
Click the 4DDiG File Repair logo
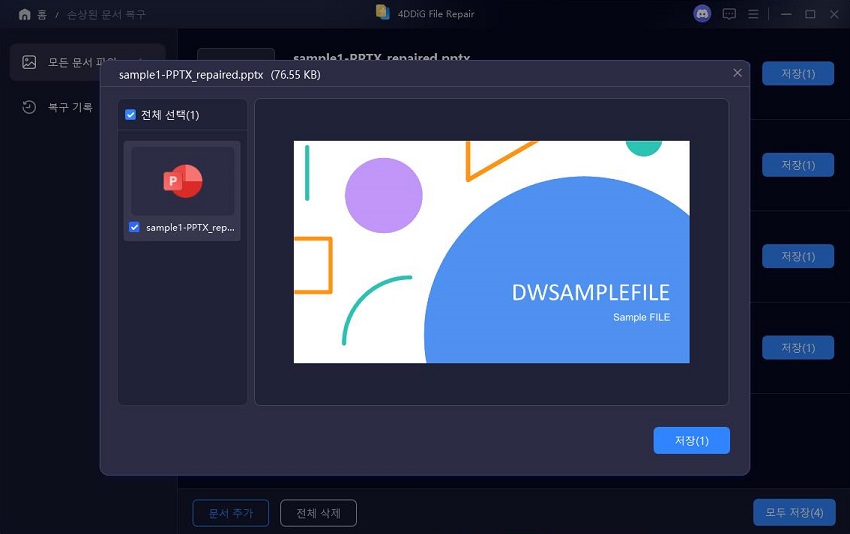[383, 13]
